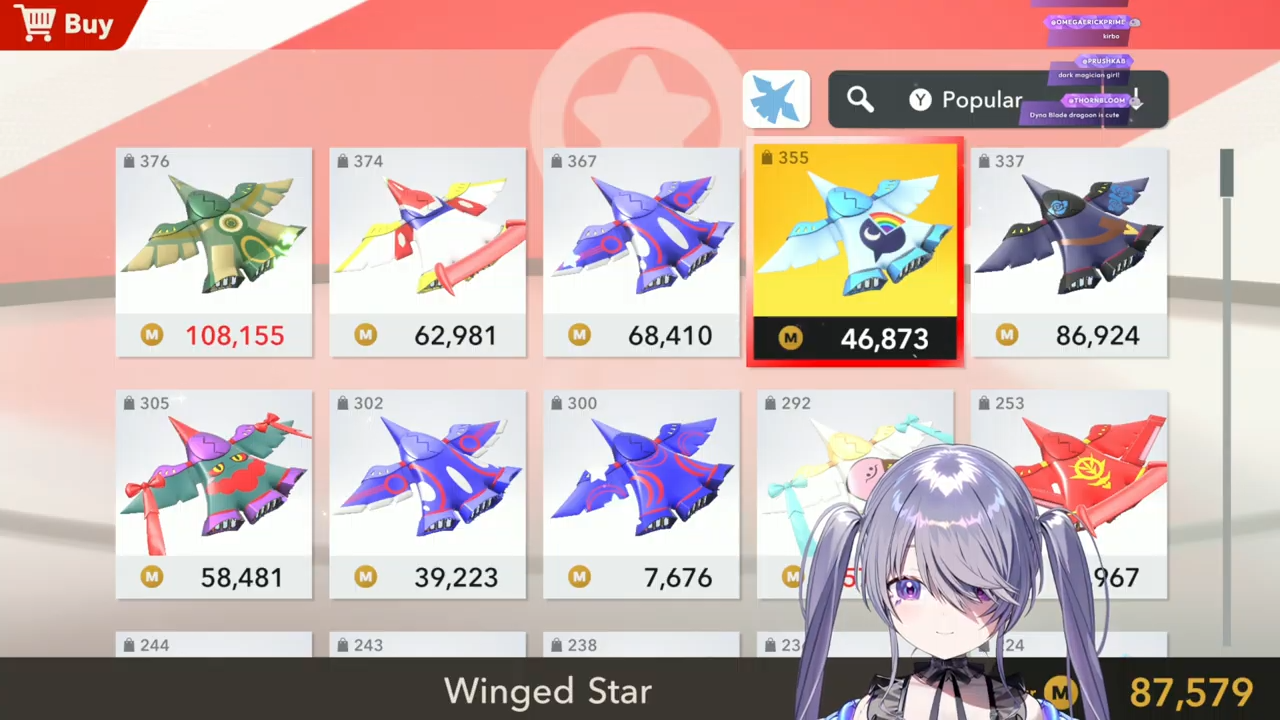Choose the green star design priced 108,155
The height and width of the screenshot is (720, 1280).
click(214, 252)
